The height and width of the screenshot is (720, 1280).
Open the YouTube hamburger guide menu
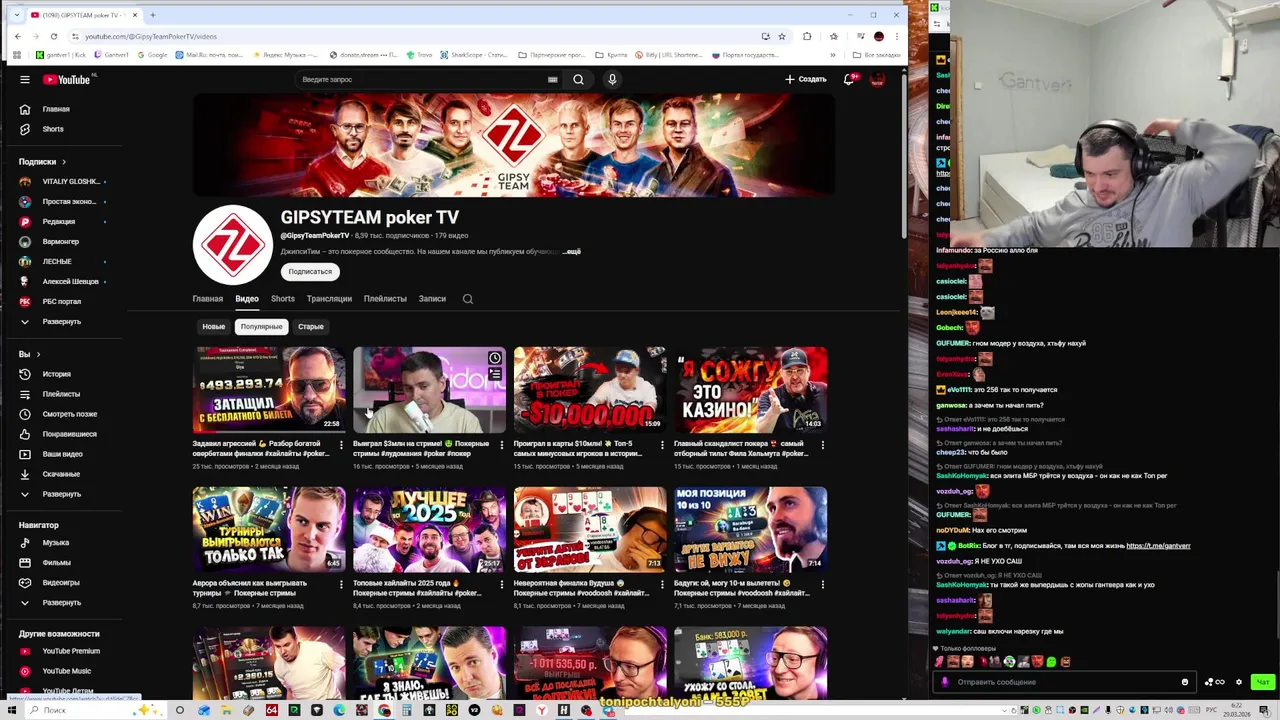click(x=25, y=79)
